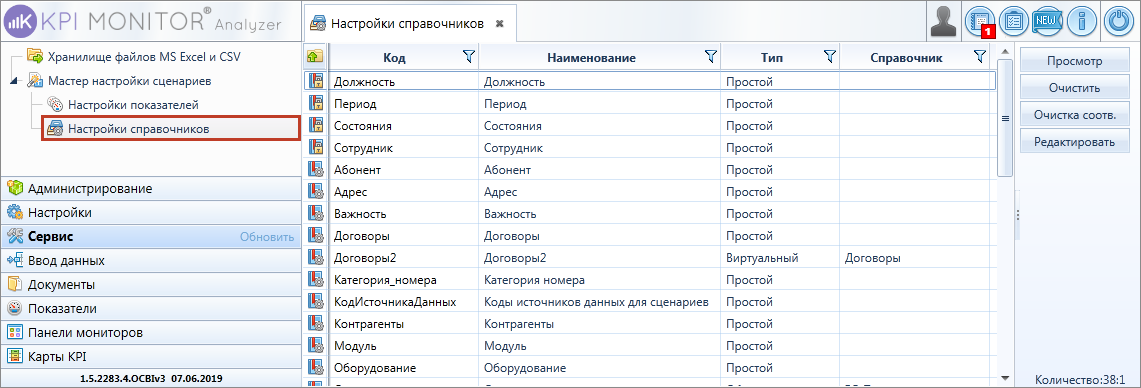Collapse the Мастер настройки сценариев tree node
This screenshot has height=388, width=1141.
click(x=15, y=81)
